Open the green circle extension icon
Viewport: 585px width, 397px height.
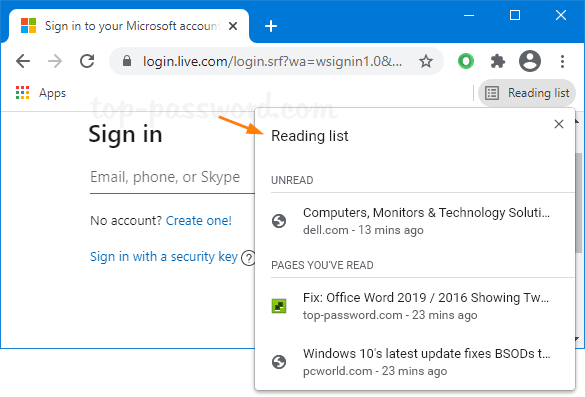click(466, 61)
